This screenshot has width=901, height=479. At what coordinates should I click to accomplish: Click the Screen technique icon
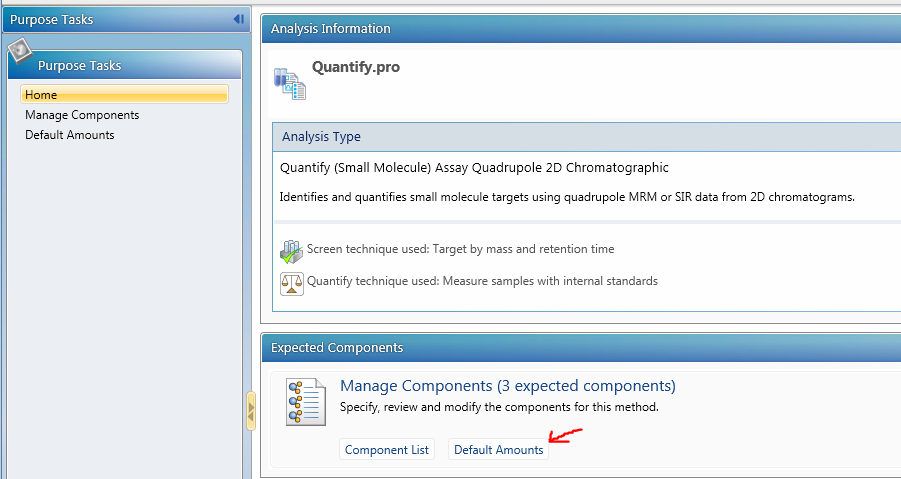[x=291, y=251]
